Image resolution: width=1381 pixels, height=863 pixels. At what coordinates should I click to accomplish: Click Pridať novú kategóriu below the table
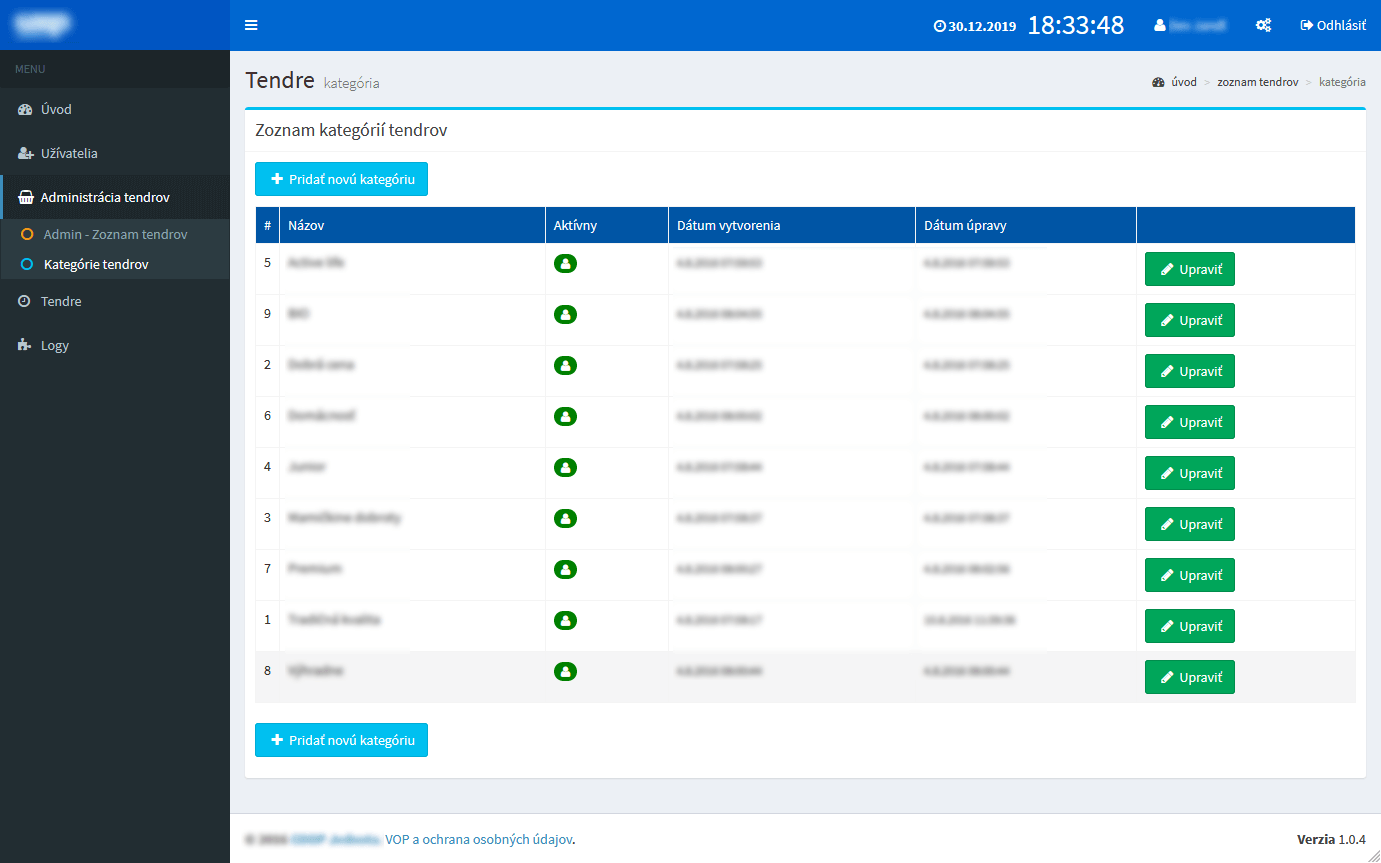point(341,740)
